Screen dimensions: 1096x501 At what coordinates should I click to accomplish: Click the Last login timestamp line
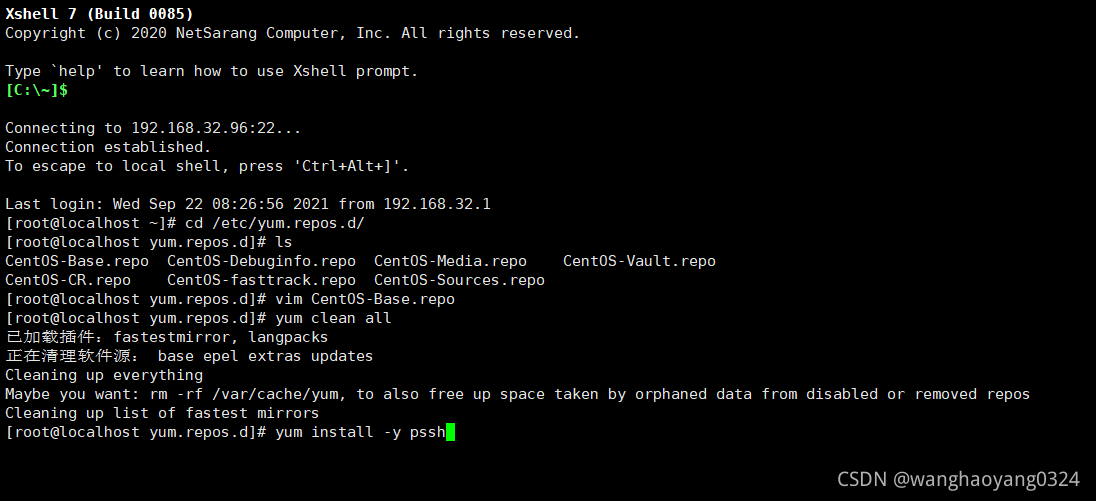click(x=248, y=204)
